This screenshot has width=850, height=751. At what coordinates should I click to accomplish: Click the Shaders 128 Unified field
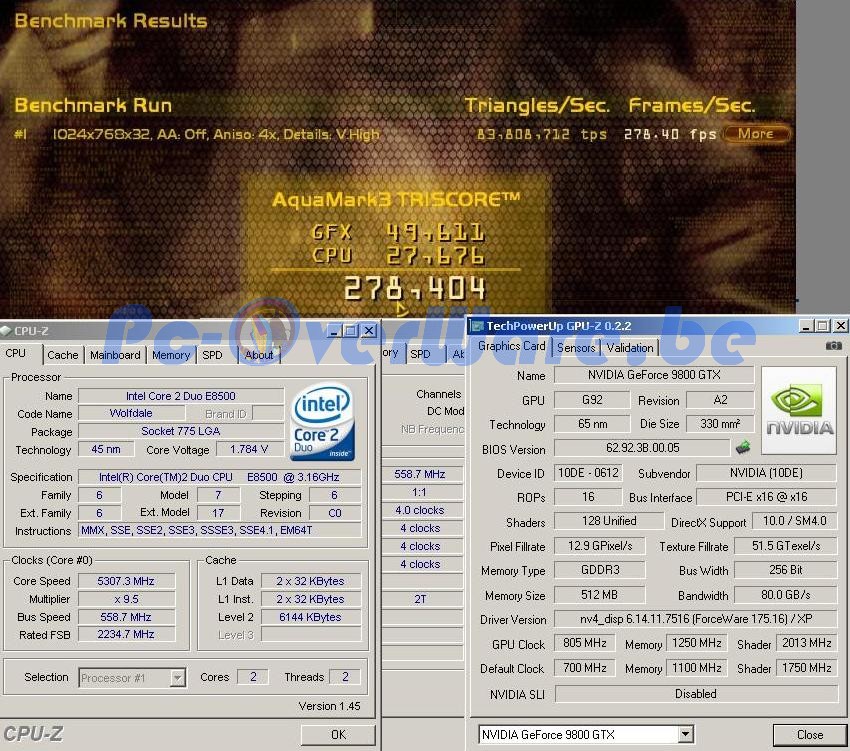609,521
